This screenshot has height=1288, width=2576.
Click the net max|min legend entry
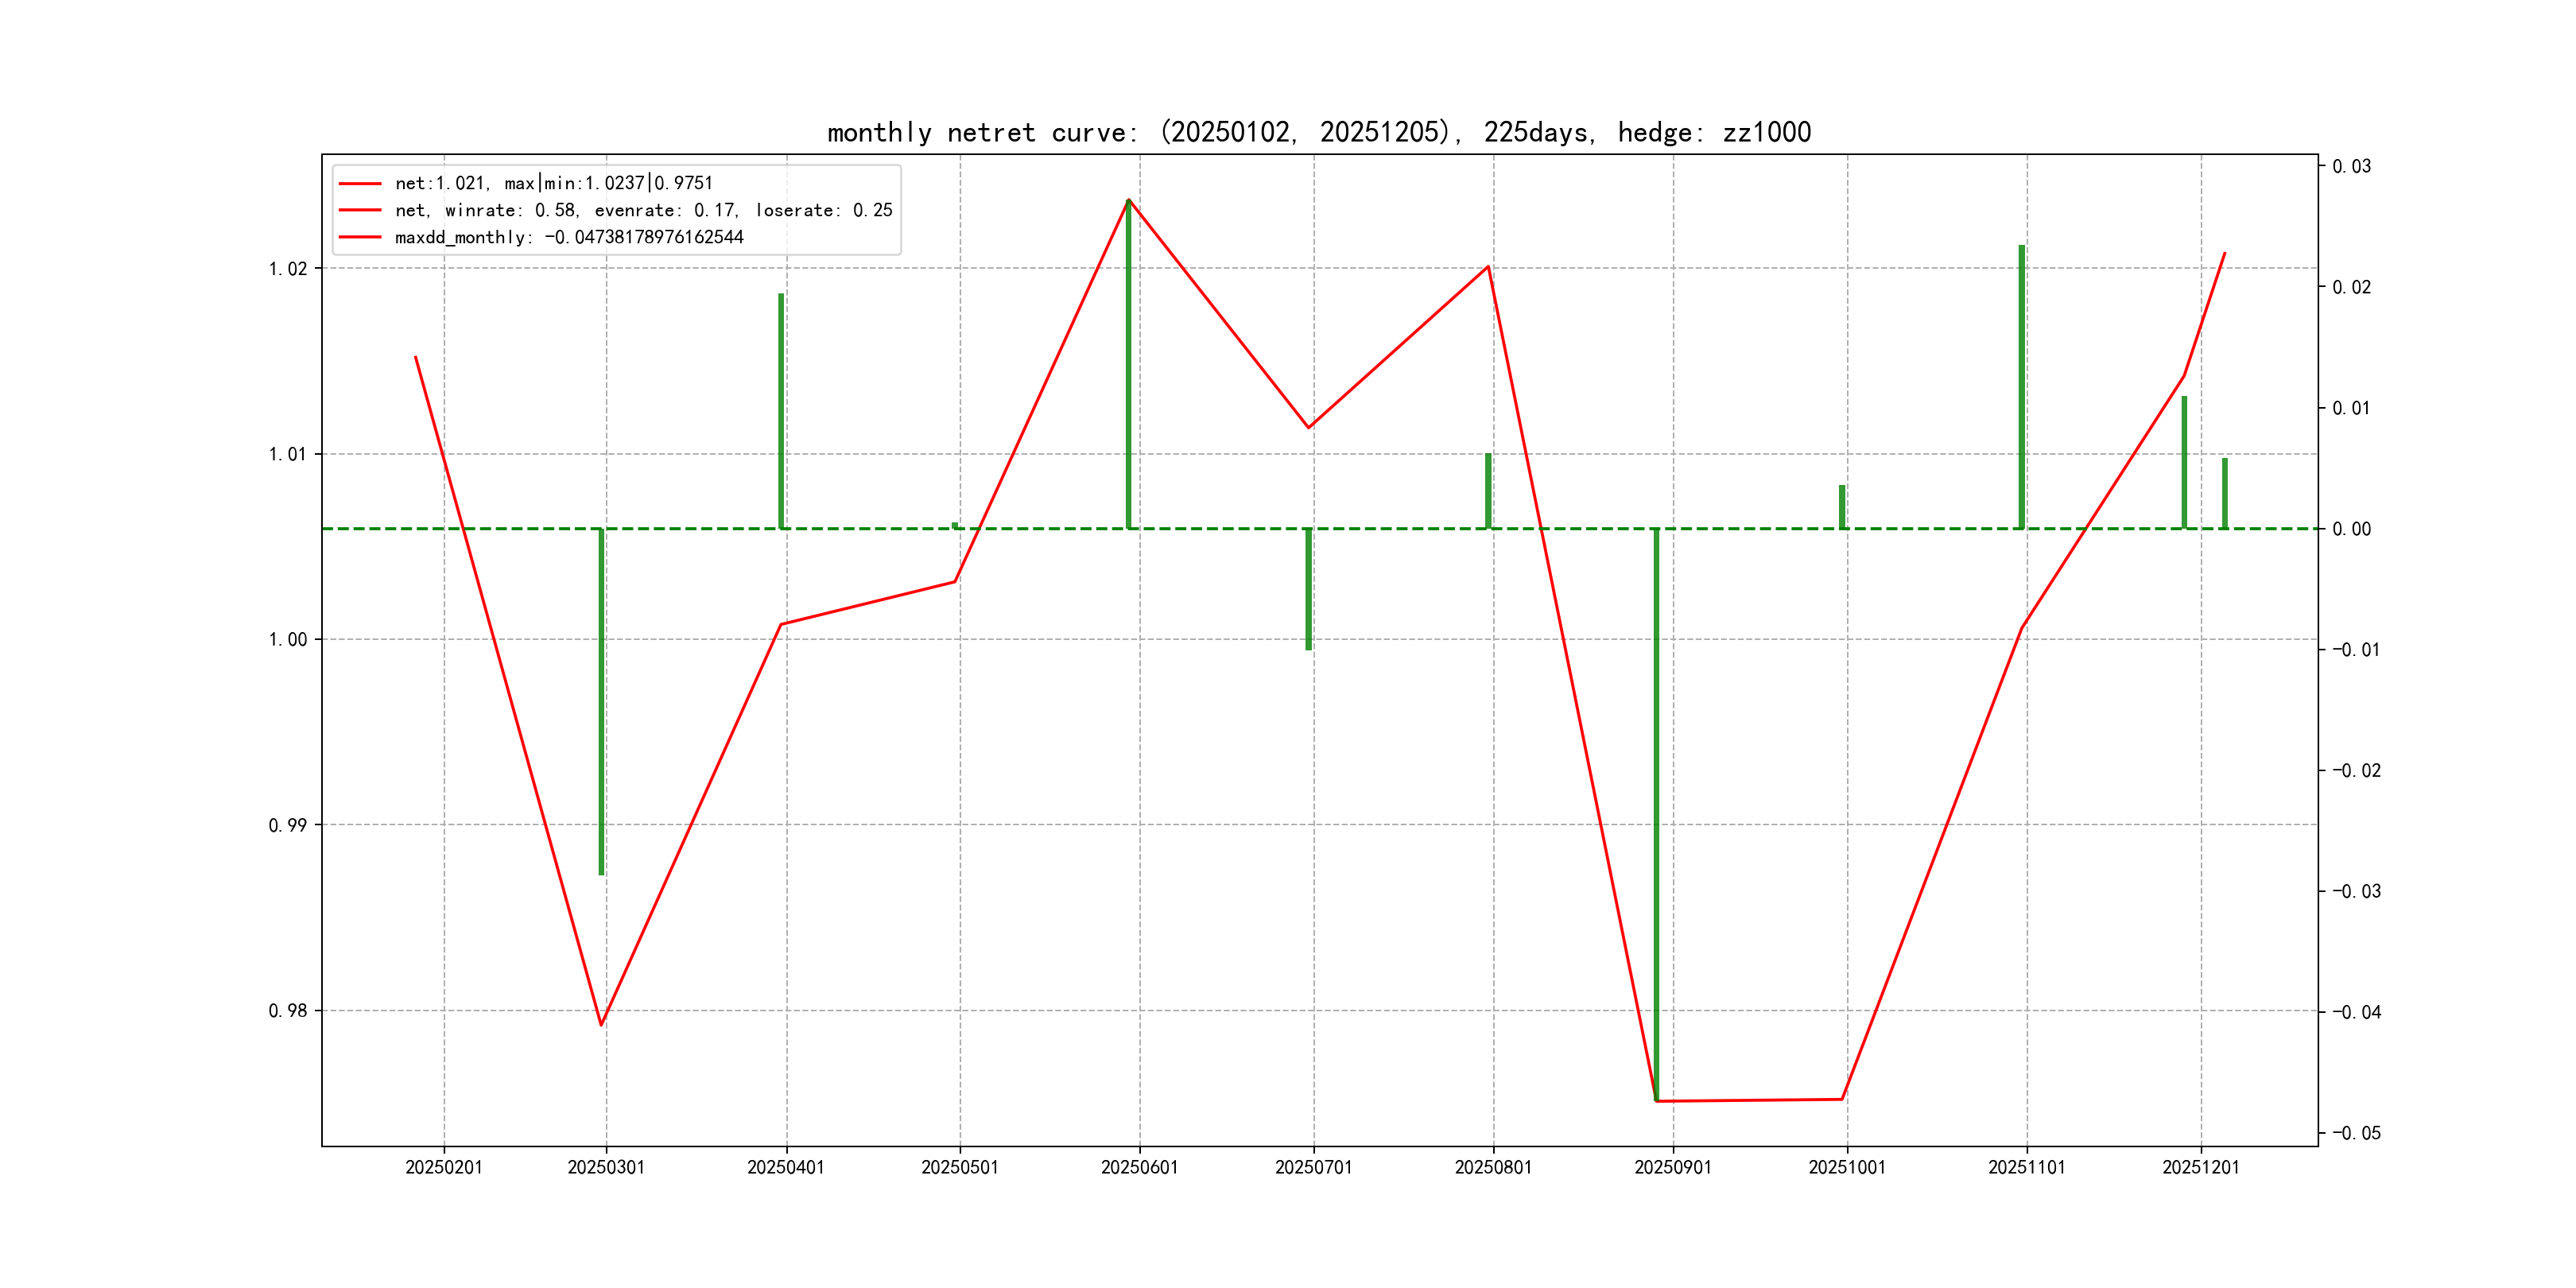(553, 183)
